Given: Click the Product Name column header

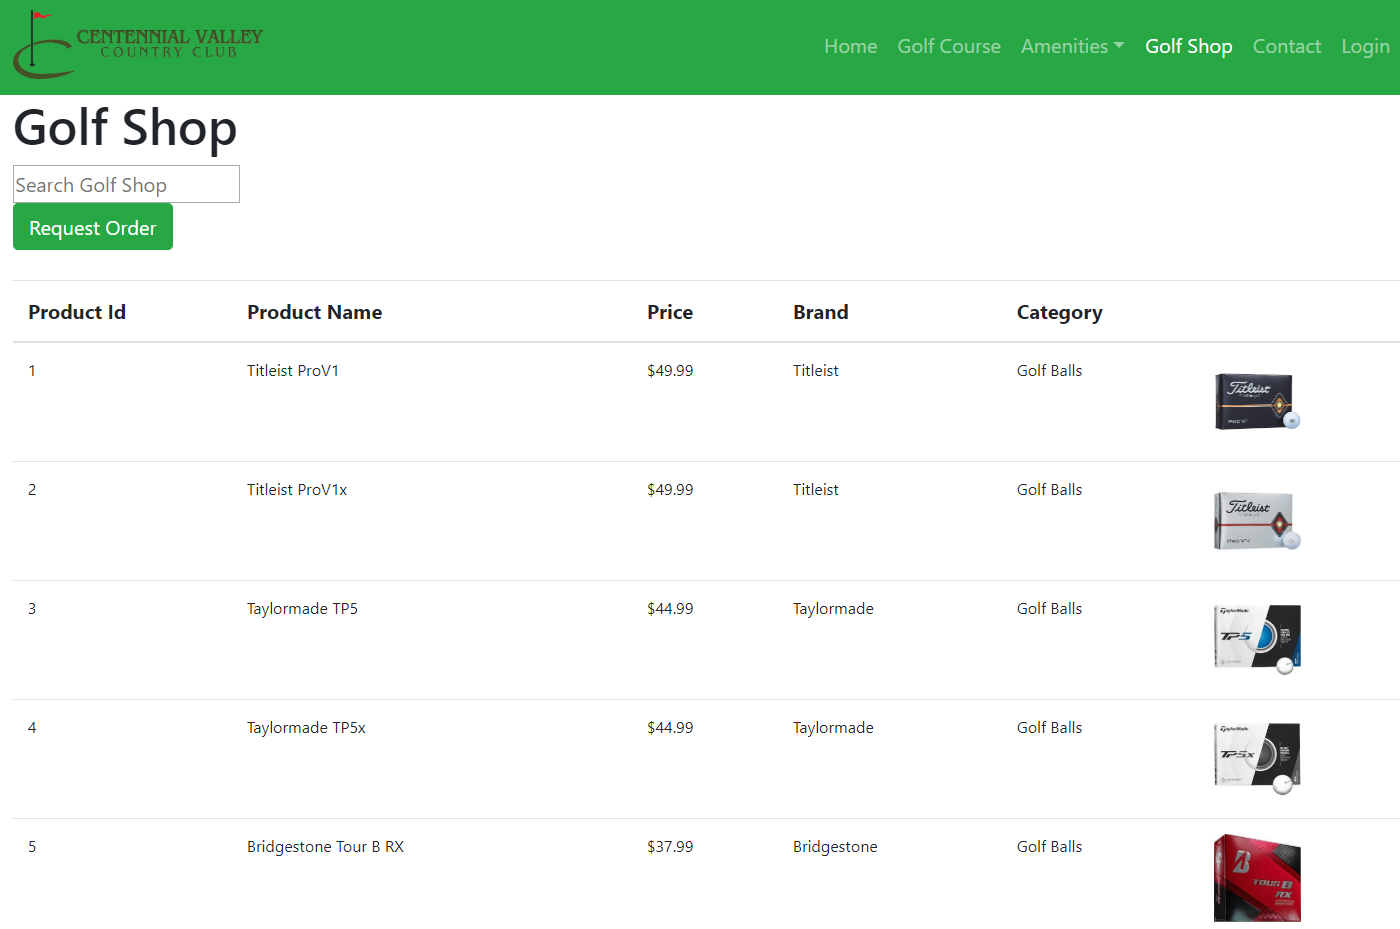Looking at the screenshot, I should (314, 312).
